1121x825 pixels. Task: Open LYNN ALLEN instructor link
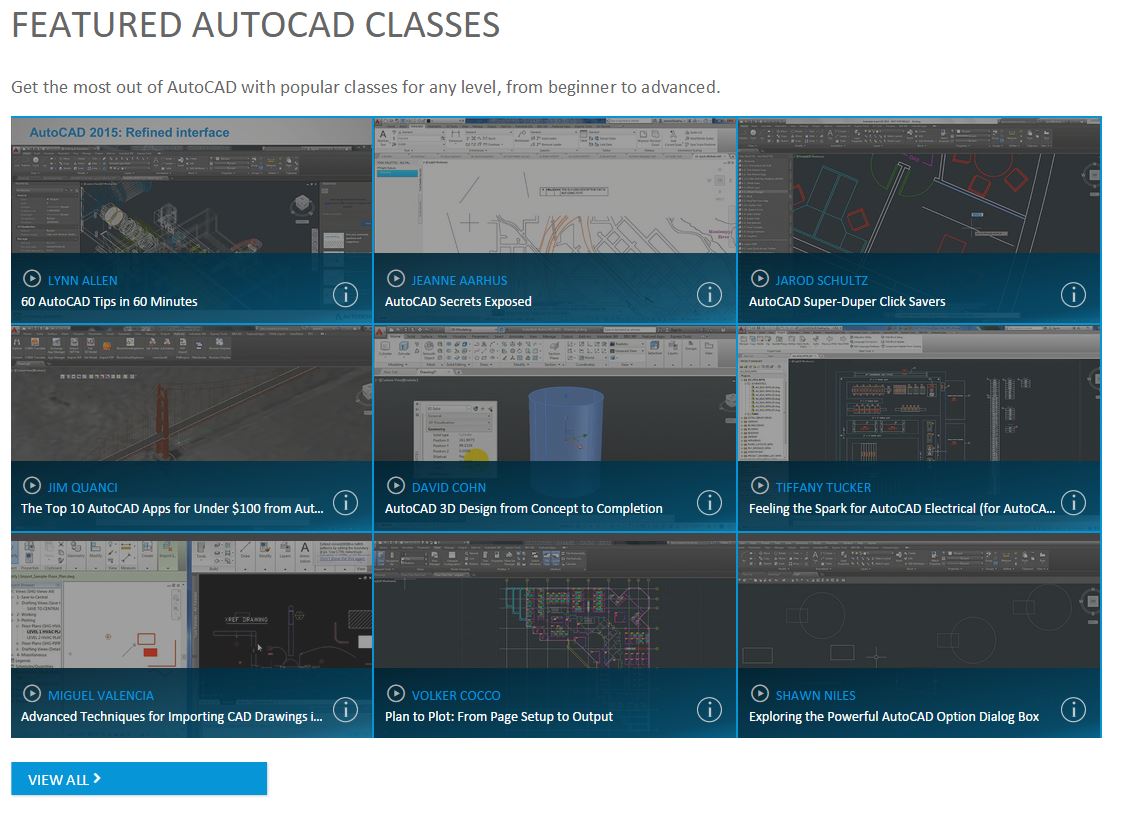point(83,281)
